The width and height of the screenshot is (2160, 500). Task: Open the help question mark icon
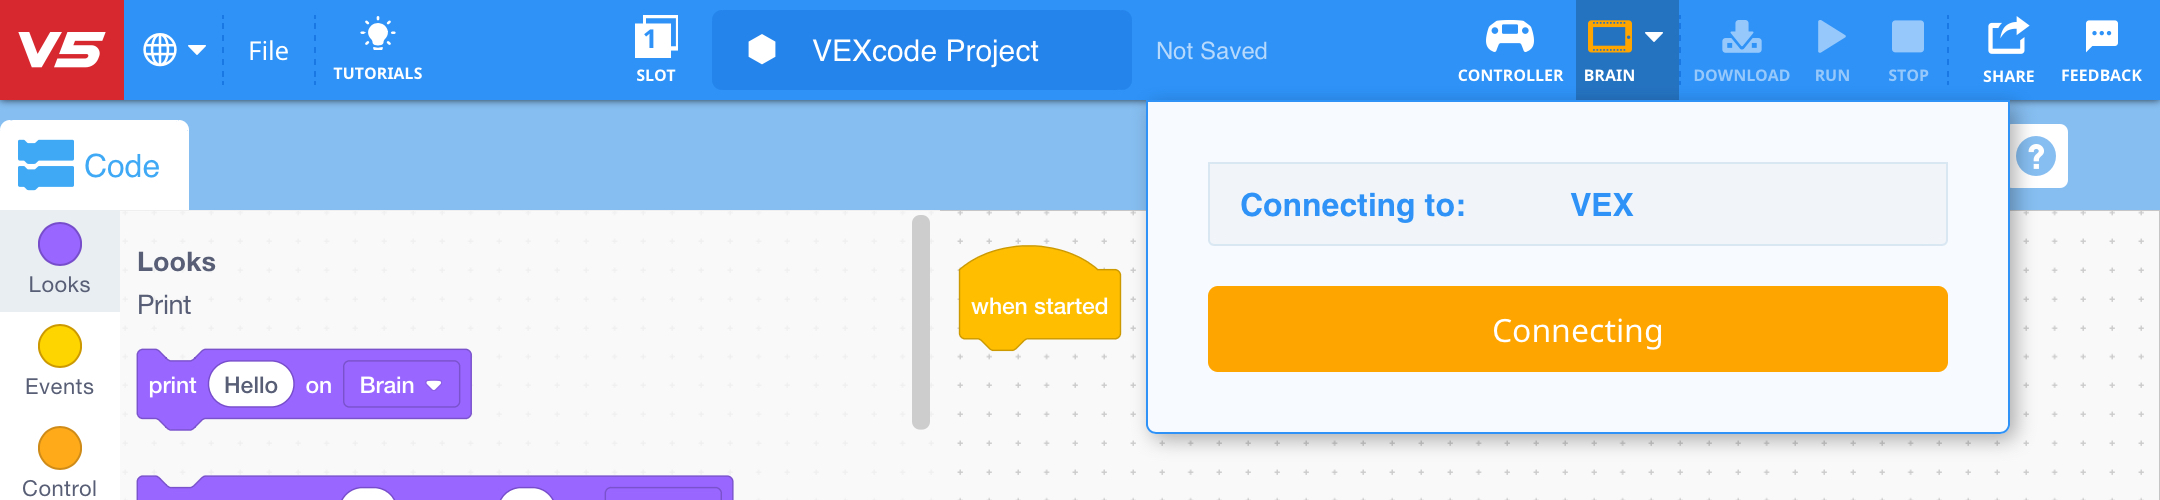pos(2035,157)
